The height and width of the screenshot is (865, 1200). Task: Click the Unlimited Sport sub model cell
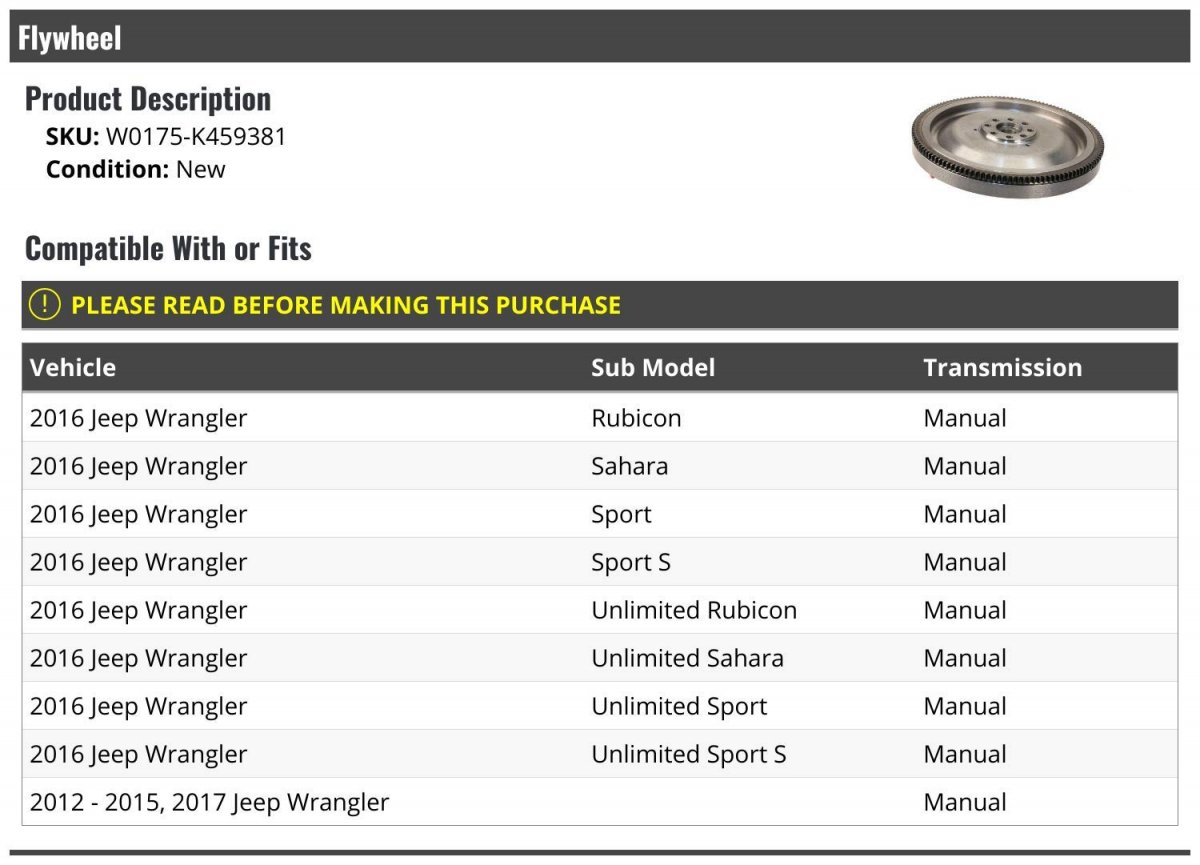tap(679, 706)
